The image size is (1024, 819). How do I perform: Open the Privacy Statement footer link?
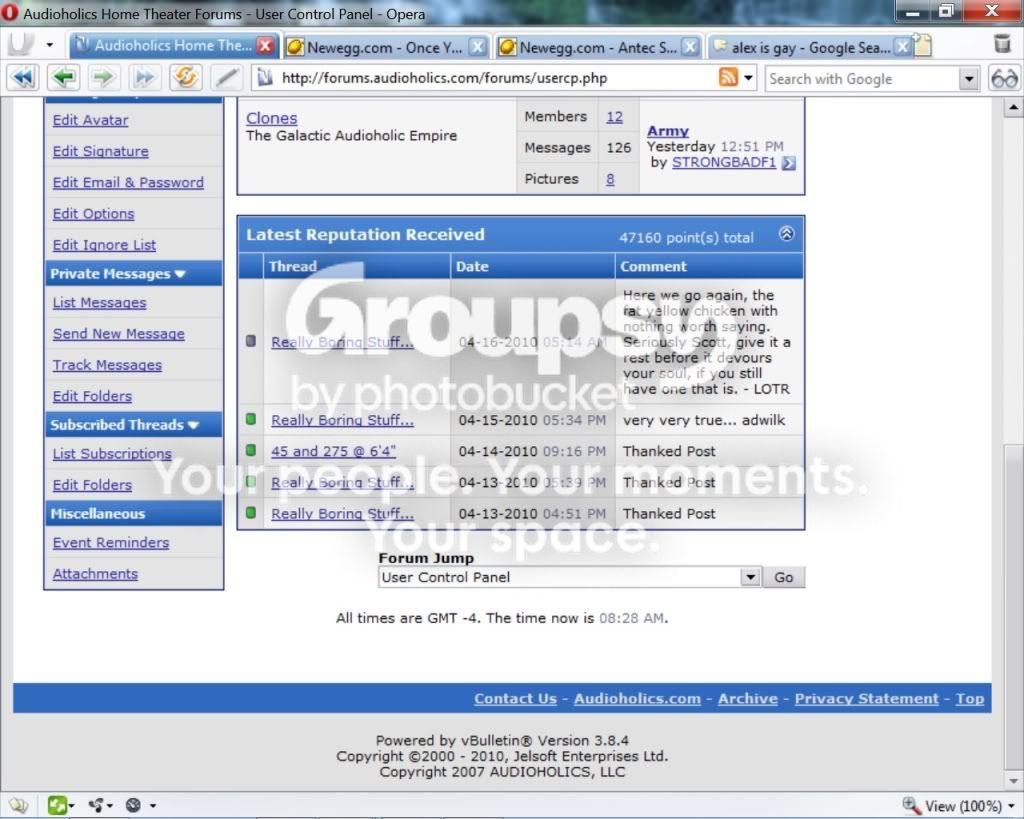tap(866, 698)
